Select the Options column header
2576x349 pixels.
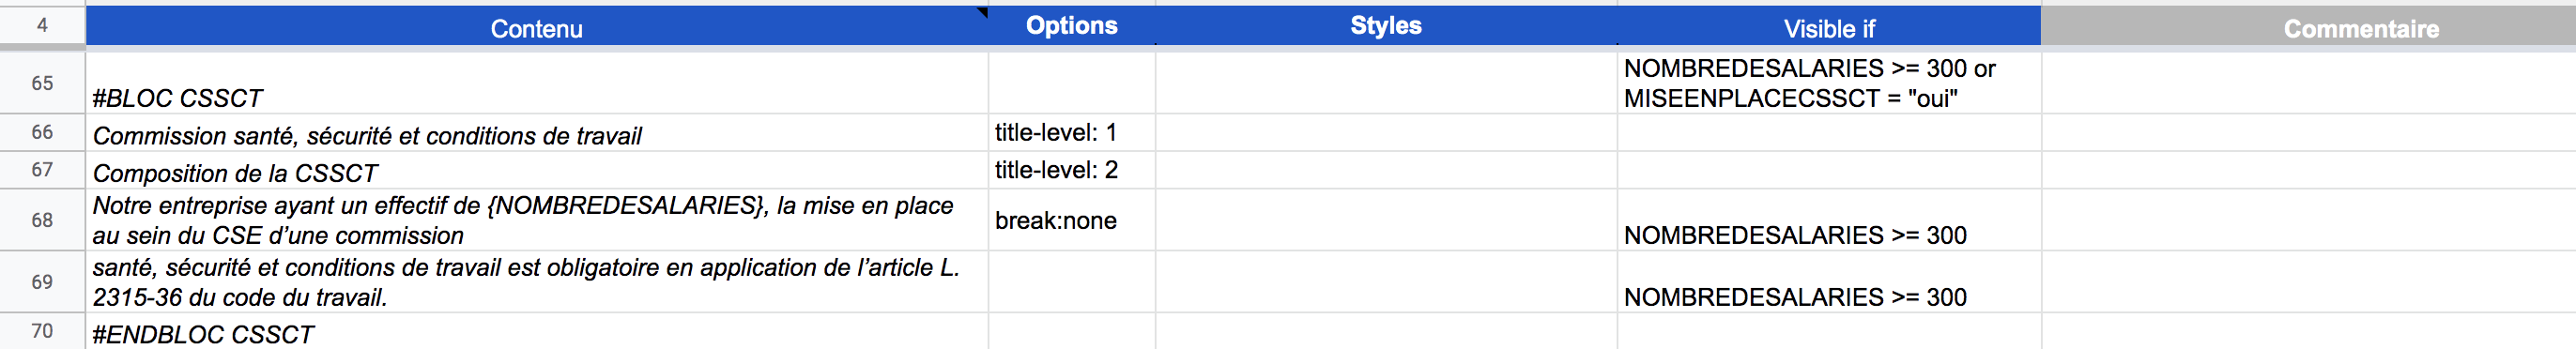click(1072, 26)
